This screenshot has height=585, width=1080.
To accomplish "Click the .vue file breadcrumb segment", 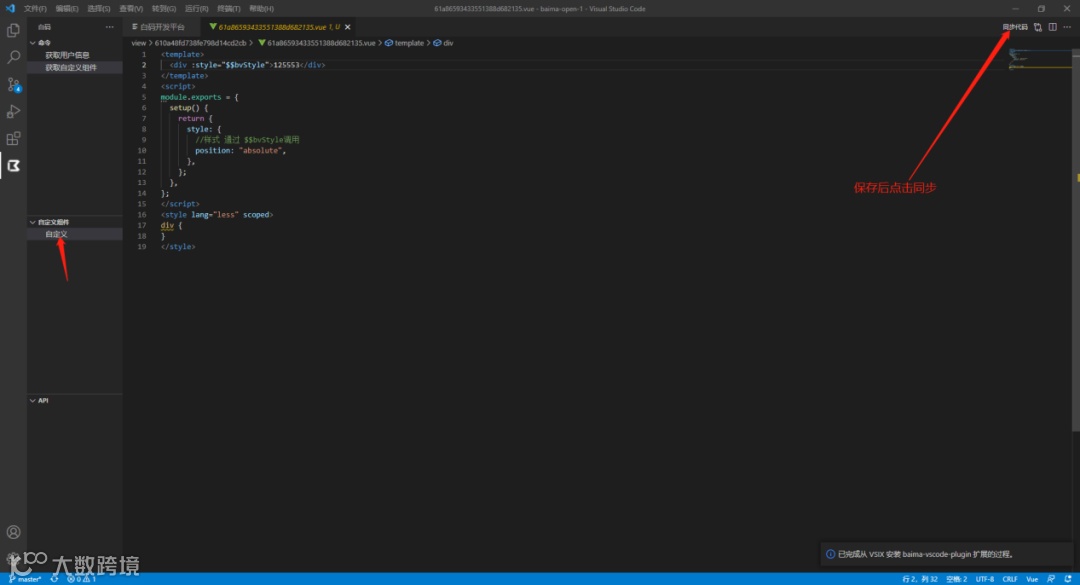I will coord(317,43).
